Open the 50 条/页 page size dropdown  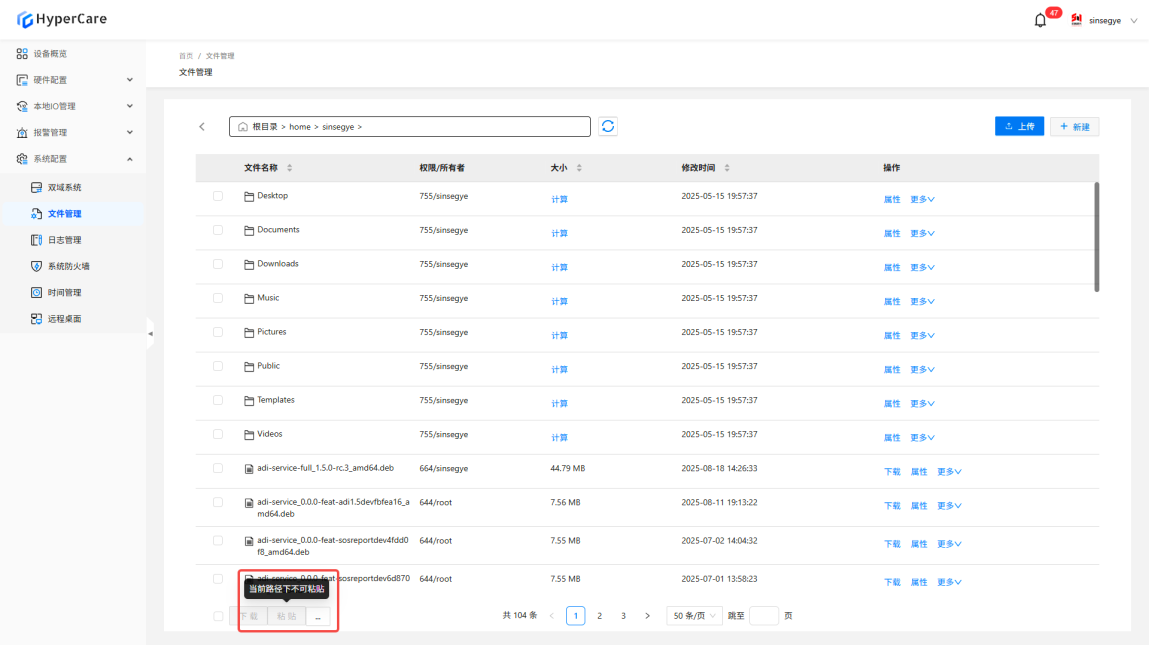695,616
